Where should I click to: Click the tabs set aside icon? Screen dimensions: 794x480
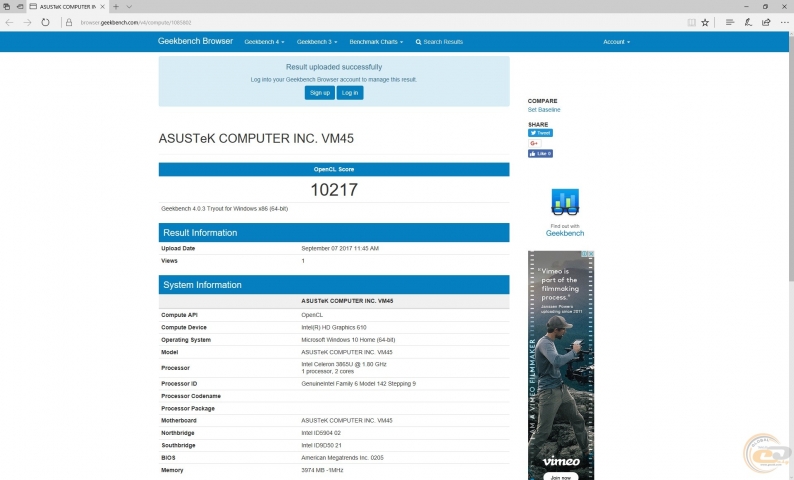coord(6,7)
